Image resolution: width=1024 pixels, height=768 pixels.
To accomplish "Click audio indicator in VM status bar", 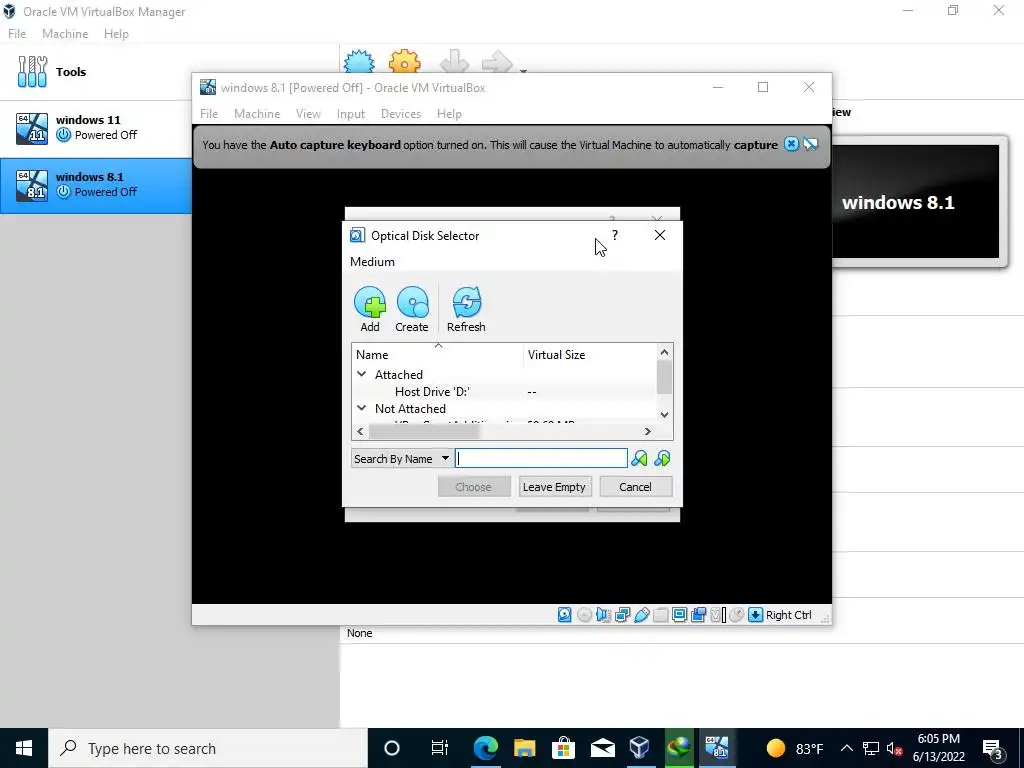I will [603, 615].
